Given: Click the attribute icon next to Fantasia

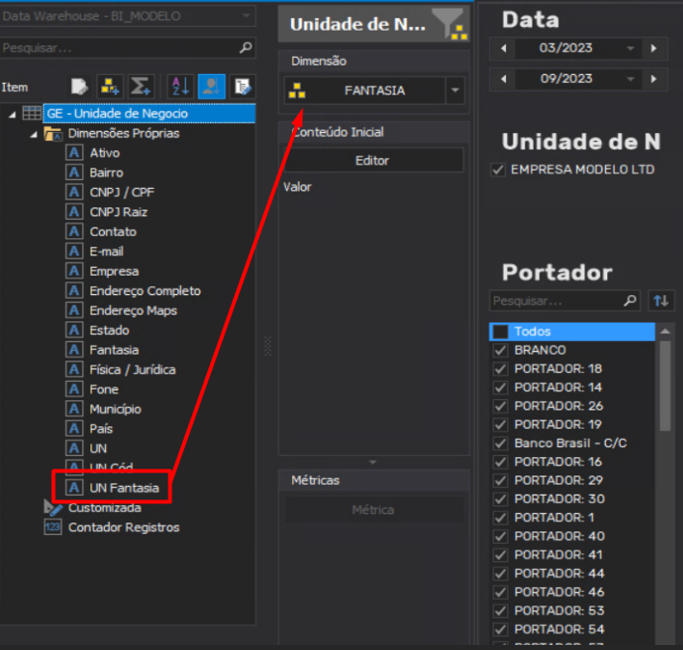Looking at the screenshot, I should point(74,350).
